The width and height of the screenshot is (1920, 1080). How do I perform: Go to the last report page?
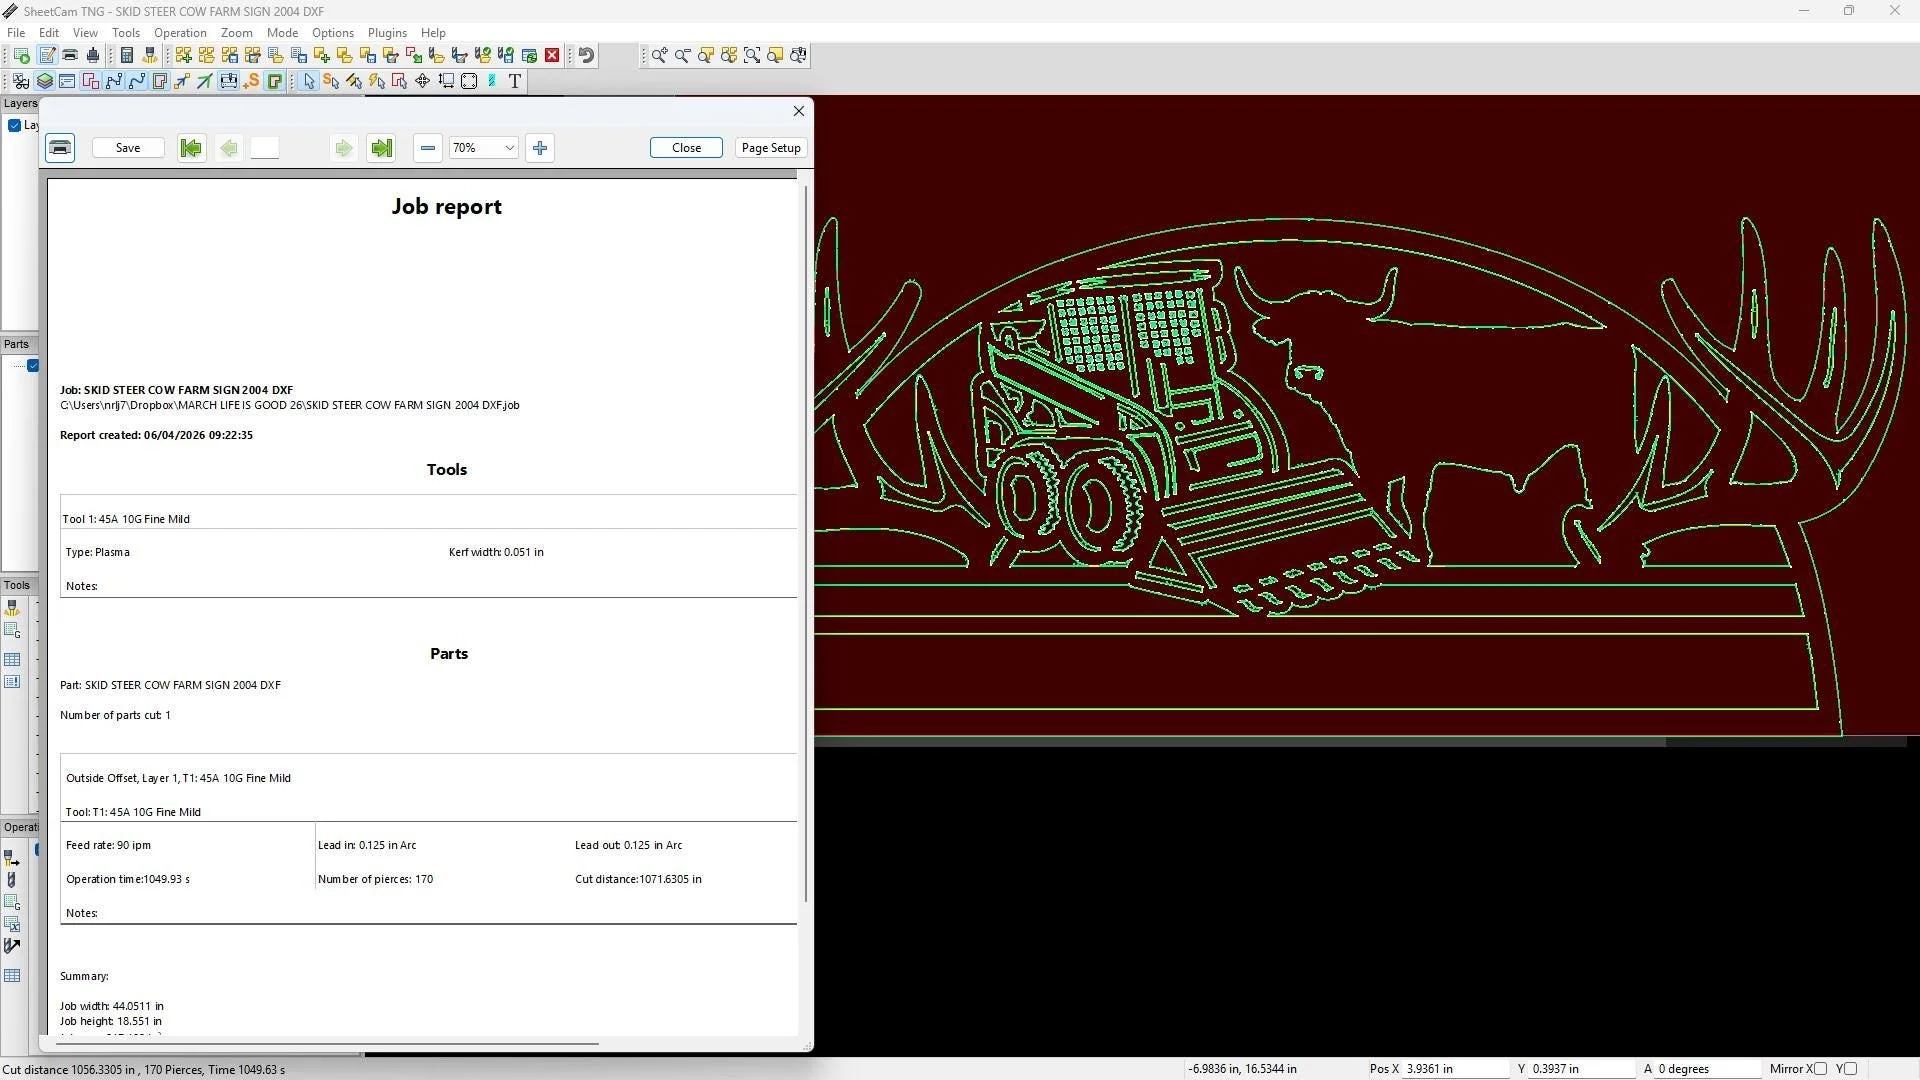tap(381, 148)
